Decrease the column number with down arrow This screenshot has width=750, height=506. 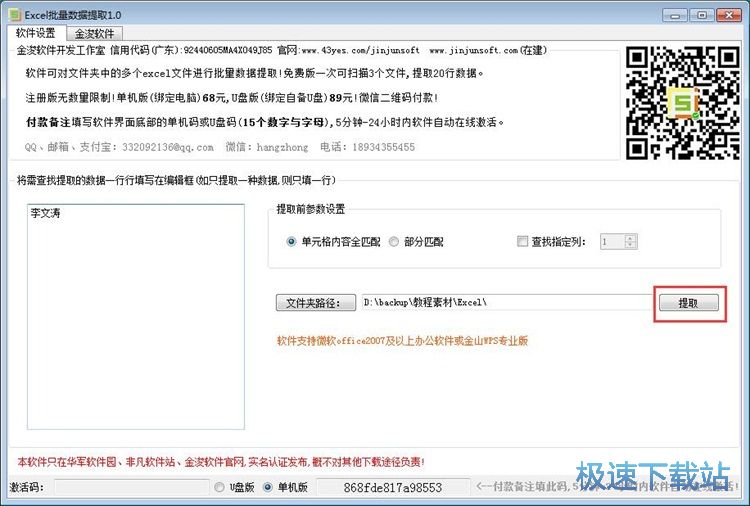point(631,245)
